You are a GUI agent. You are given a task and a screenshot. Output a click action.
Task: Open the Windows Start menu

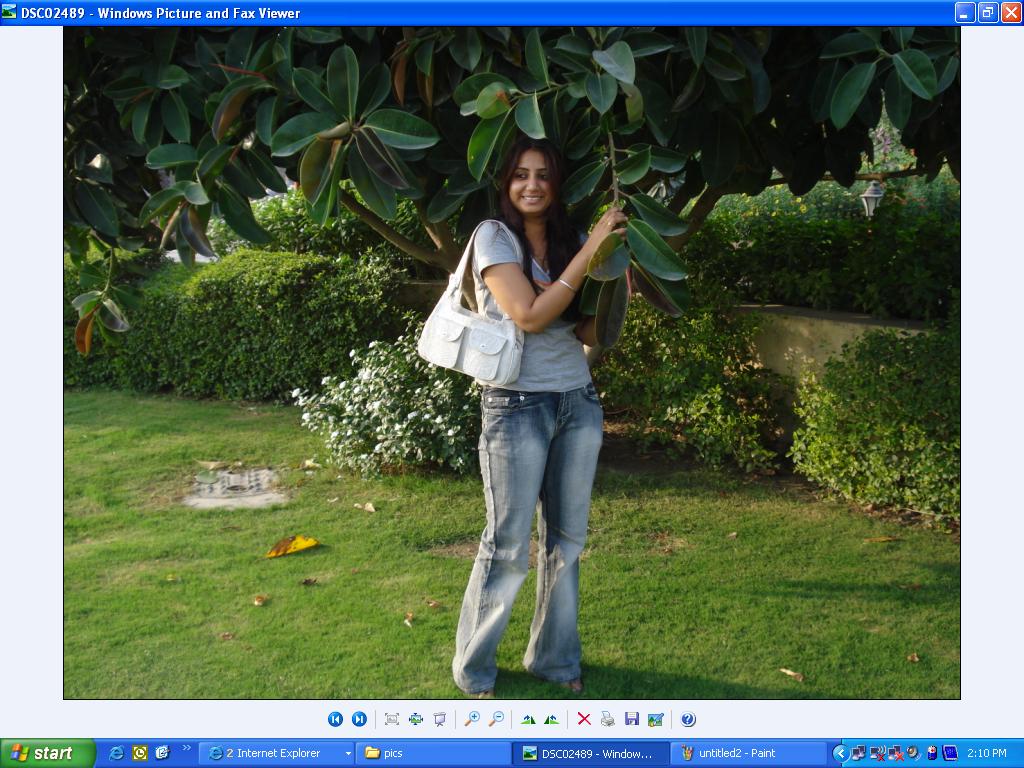tap(48, 753)
